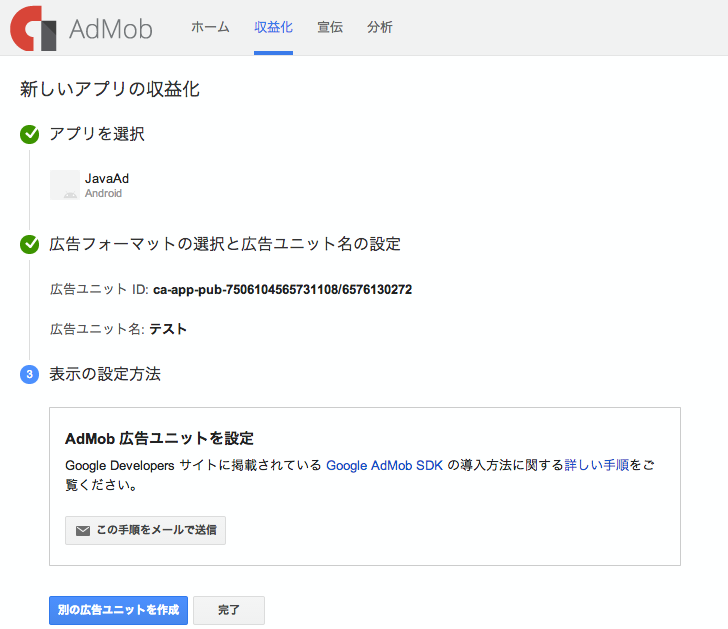Click the 新しいアプリの収益化 page title
The height and width of the screenshot is (629, 728).
(x=110, y=89)
